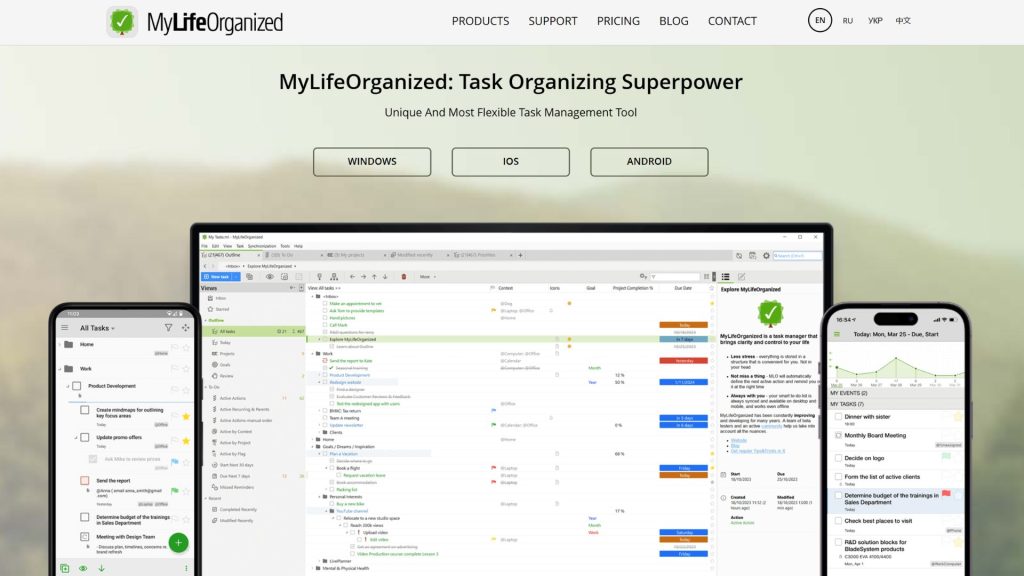Screen dimensions: 1024x576
Task: Tap the green add task button on Android
Action: point(178,543)
